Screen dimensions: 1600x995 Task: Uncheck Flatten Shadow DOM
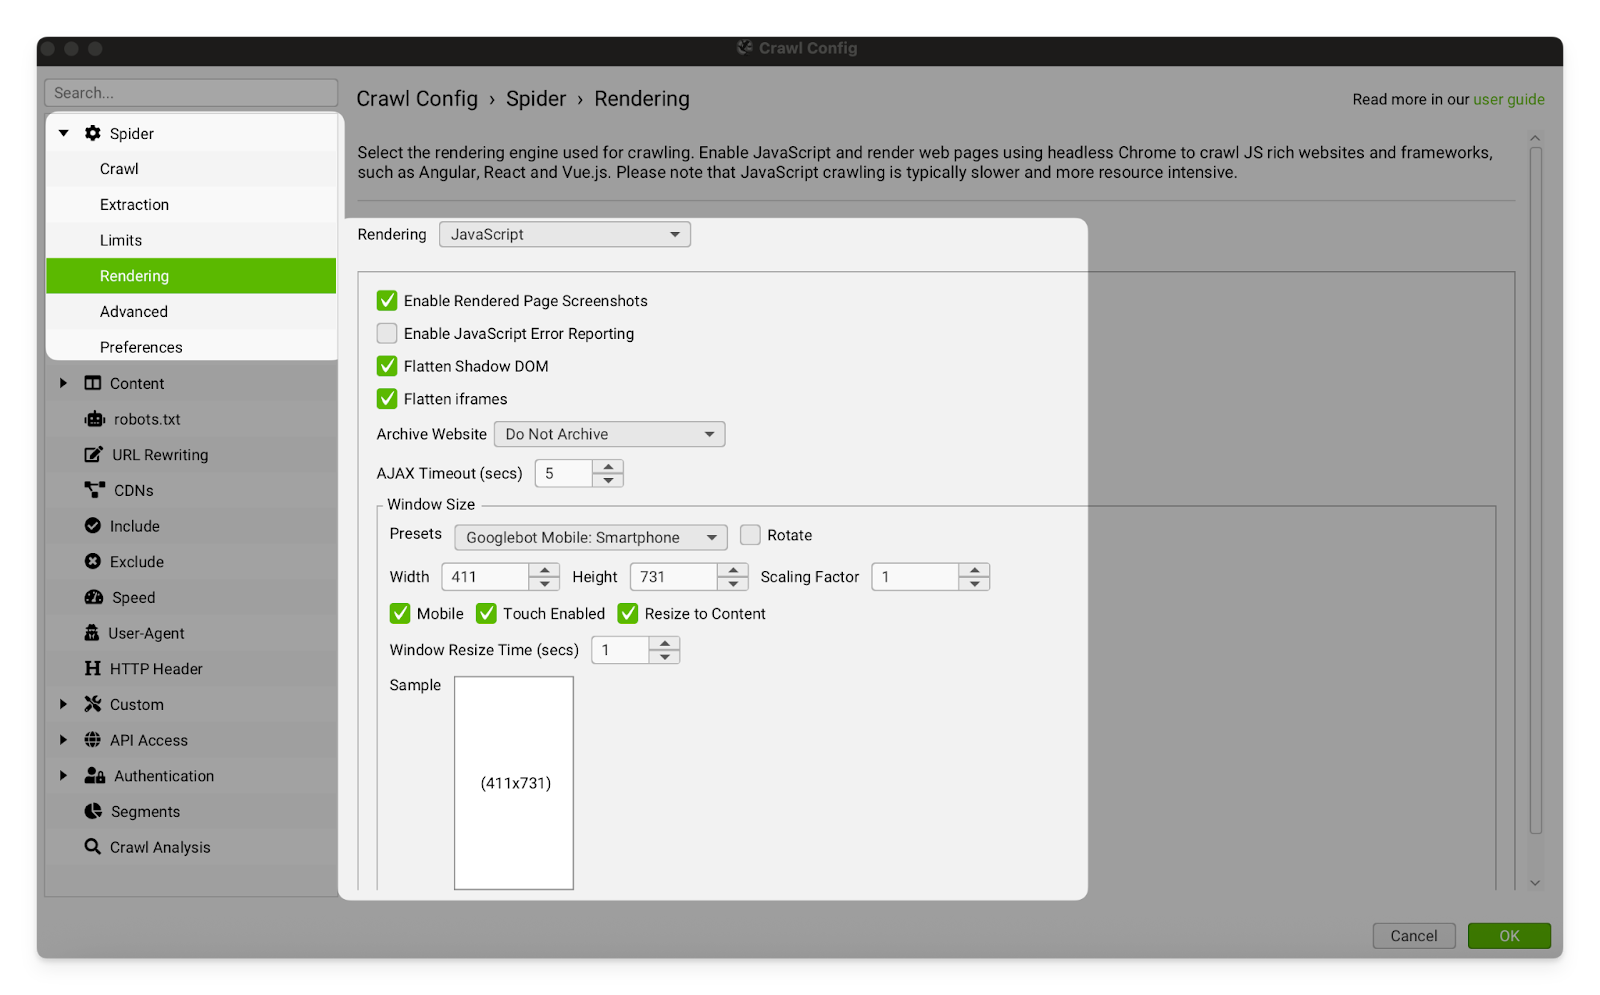point(387,366)
